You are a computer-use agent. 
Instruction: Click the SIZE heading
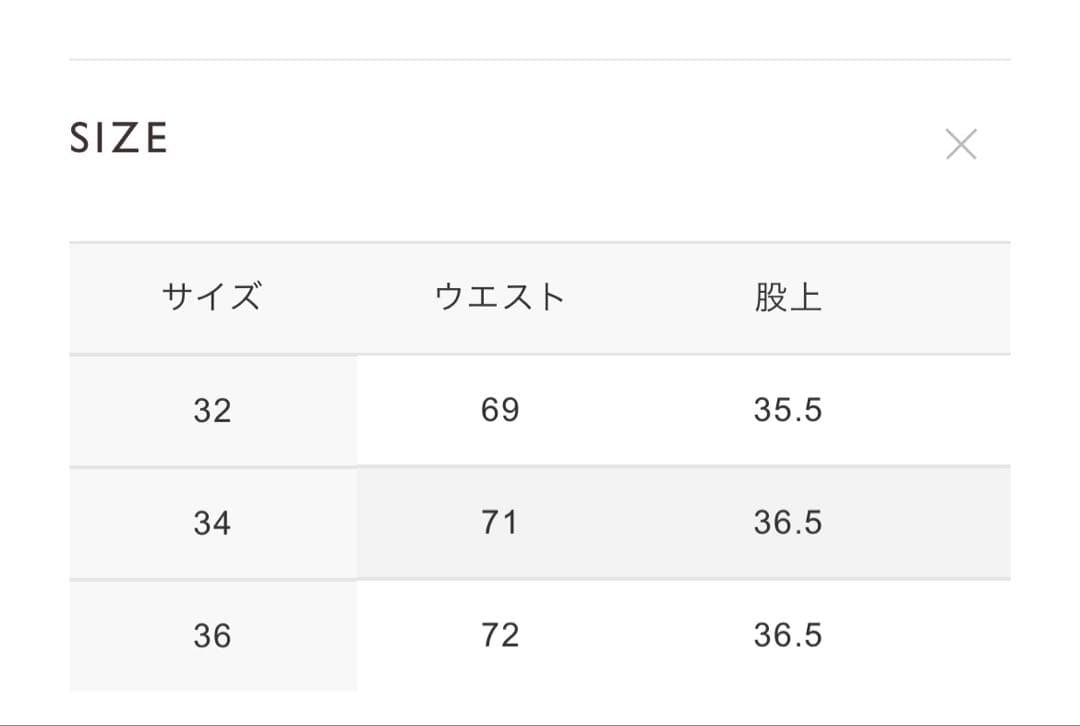(x=118, y=137)
